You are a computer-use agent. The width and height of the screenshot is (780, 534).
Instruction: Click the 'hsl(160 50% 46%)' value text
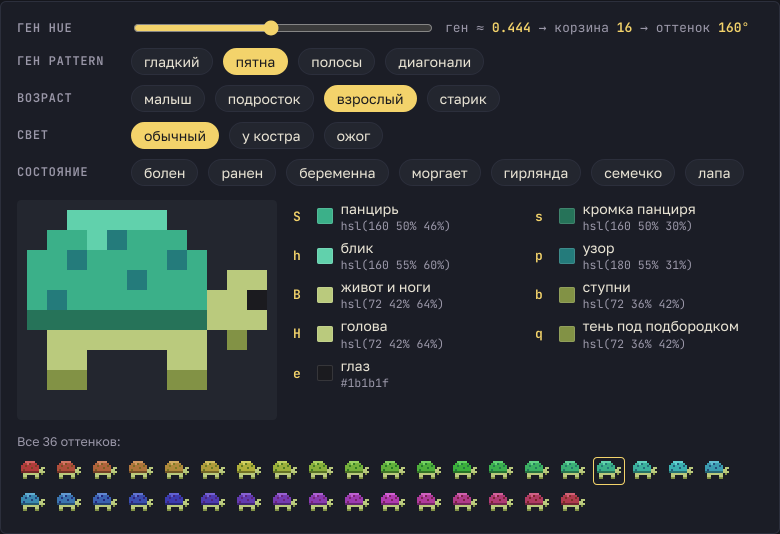pyautogui.click(x=395, y=226)
